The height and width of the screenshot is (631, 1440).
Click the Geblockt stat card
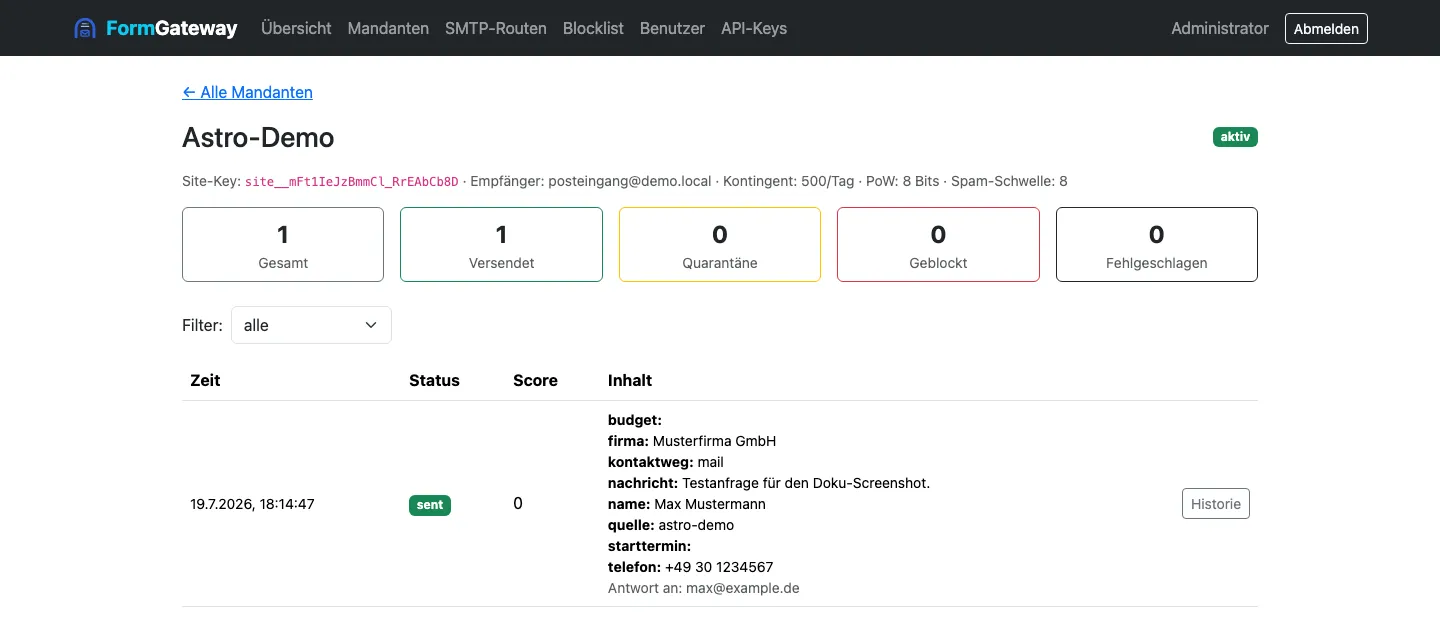pos(938,245)
